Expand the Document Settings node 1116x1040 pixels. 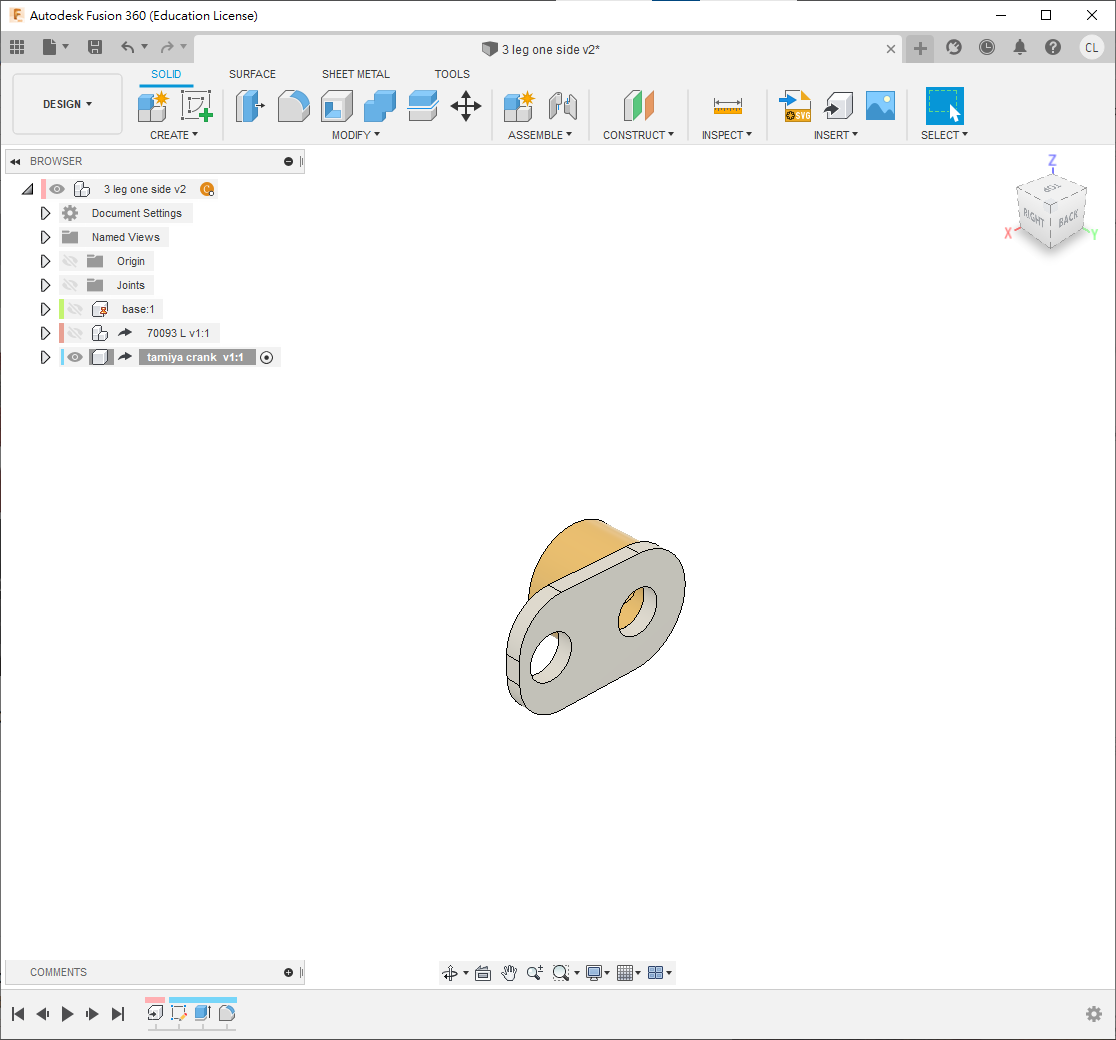(x=45, y=213)
